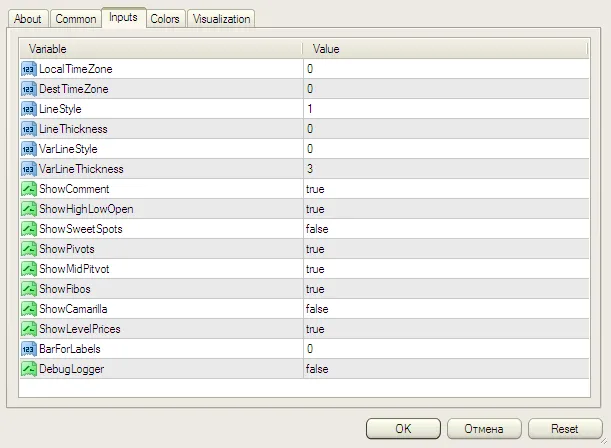611x448 pixels.
Task: Click the integer icon beside LocalTimeZone
Action: pyautogui.click(x=28, y=69)
